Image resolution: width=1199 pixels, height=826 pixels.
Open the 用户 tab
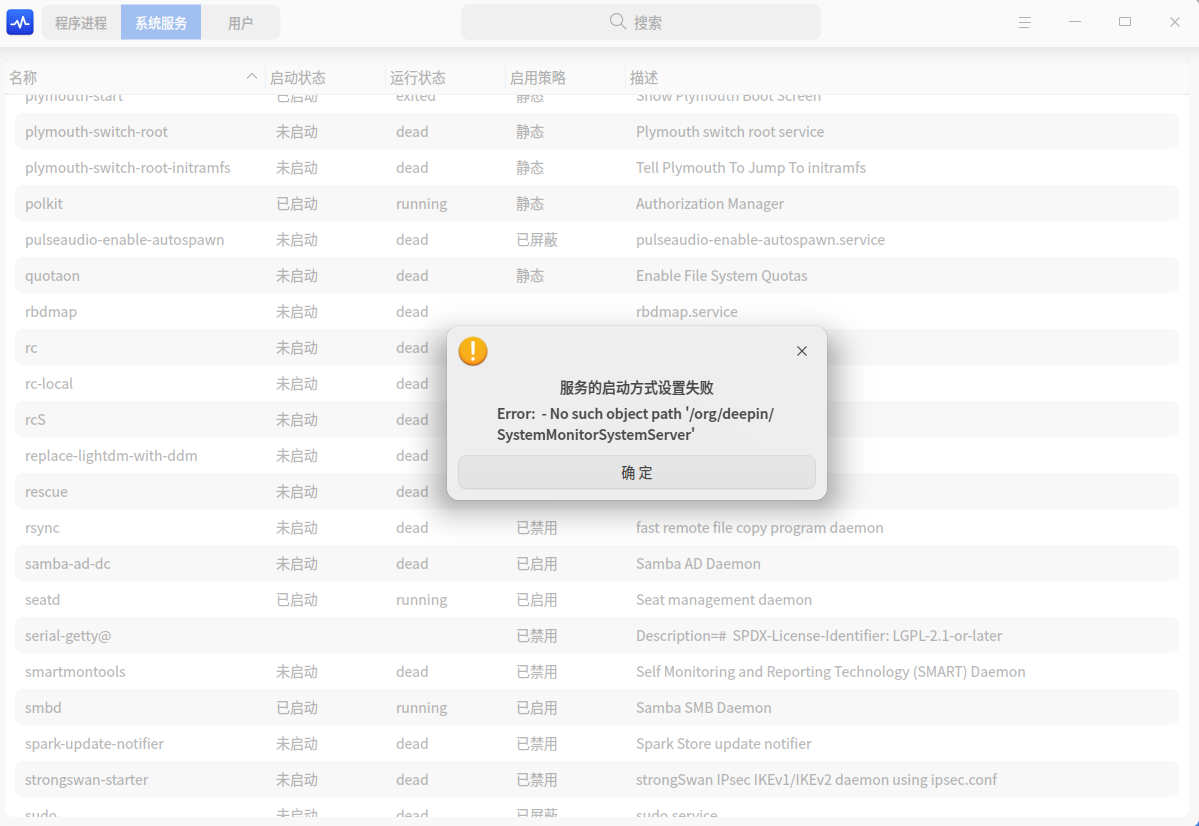240,23
